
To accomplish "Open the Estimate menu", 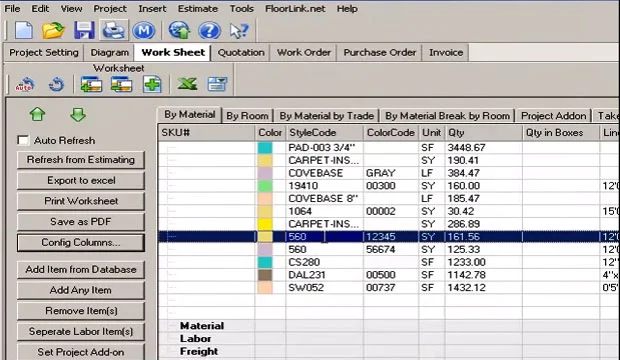I will (x=197, y=8).
